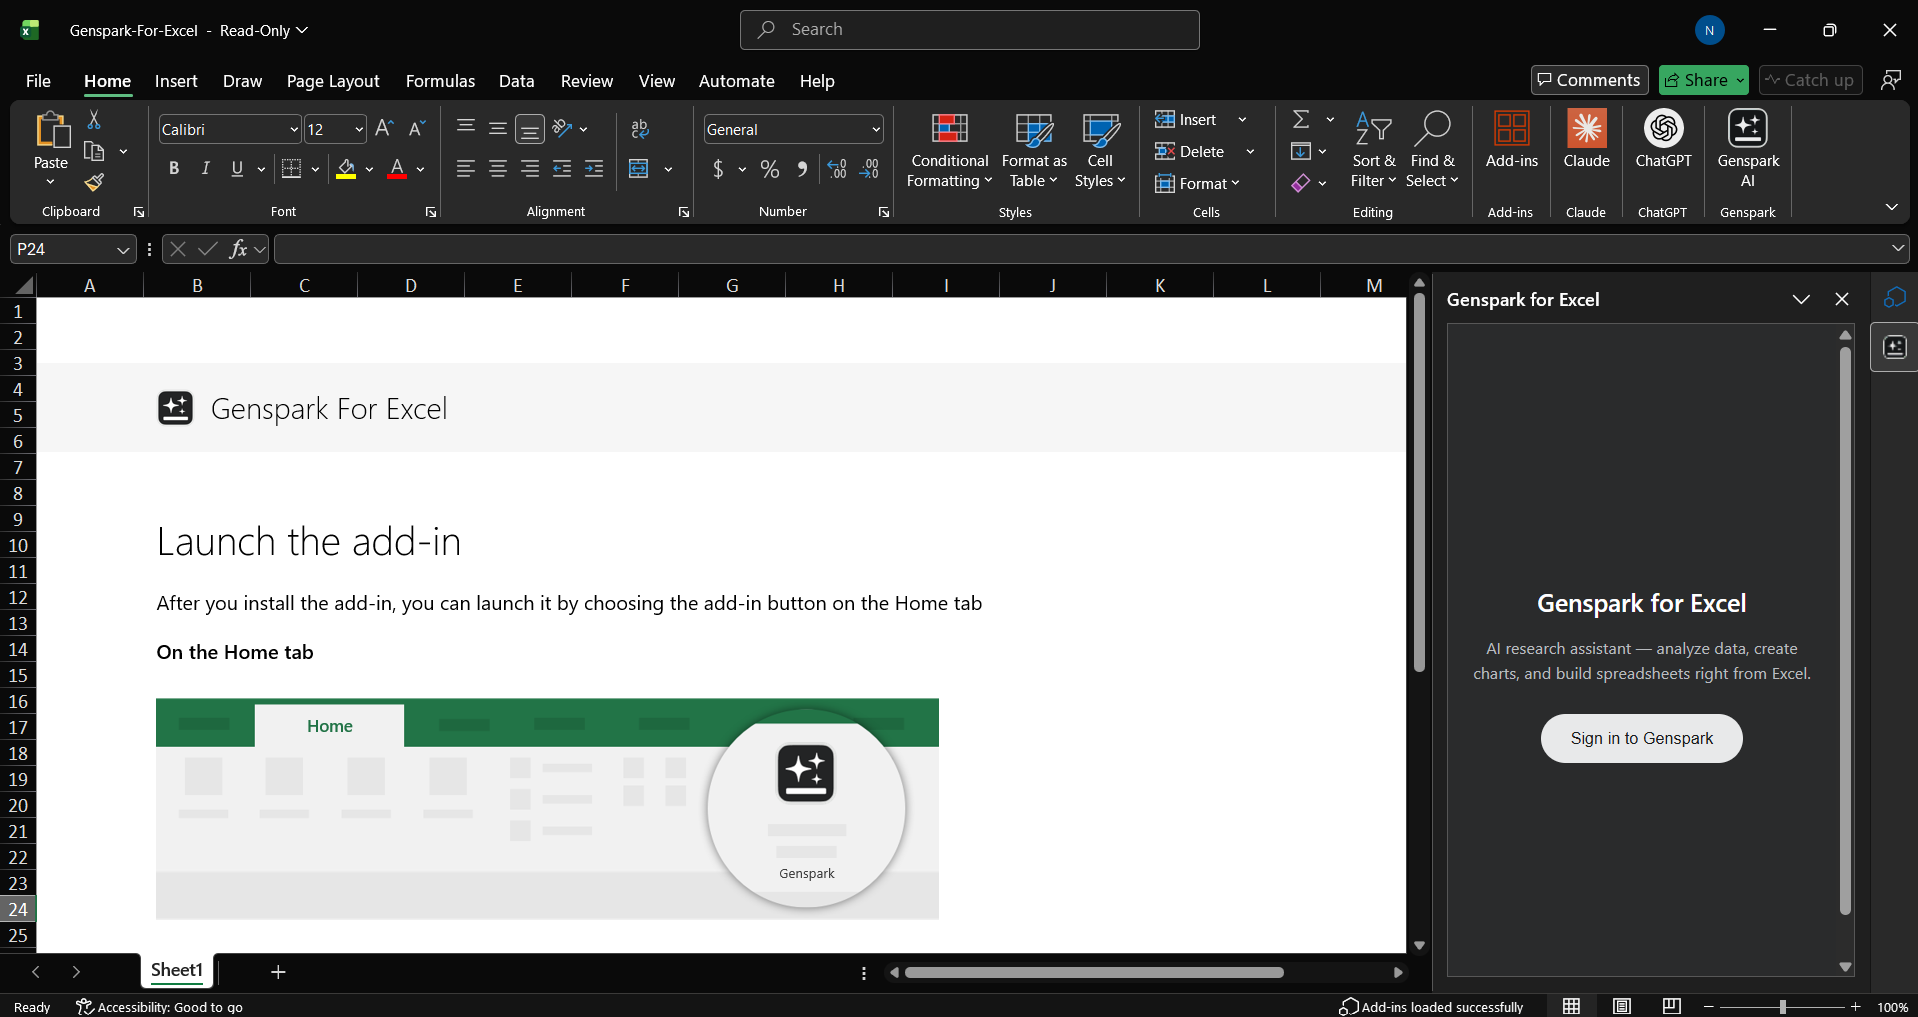Viewport: 1918px width, 1017px height.
Task: Open the File menu
Action: 38,81
